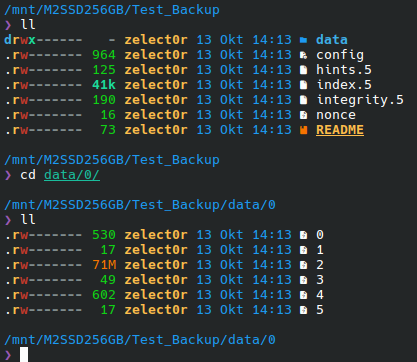This screenshot has height=362, width=417.
Task: Click the index.5 file name
Action: click(344, 85)
